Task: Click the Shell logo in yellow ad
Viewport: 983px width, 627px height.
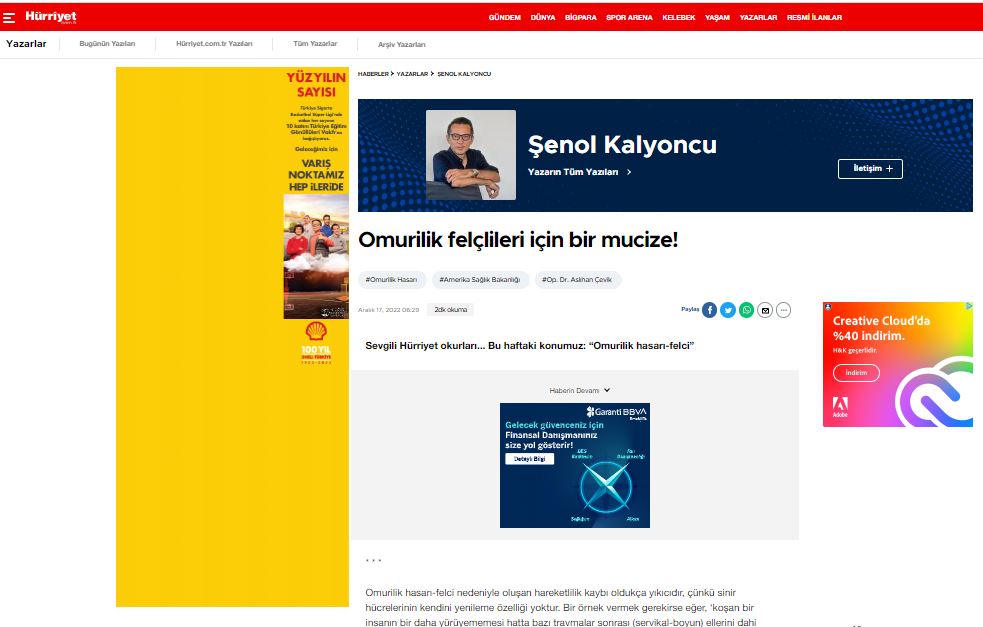Action: (x=316, y=332)
